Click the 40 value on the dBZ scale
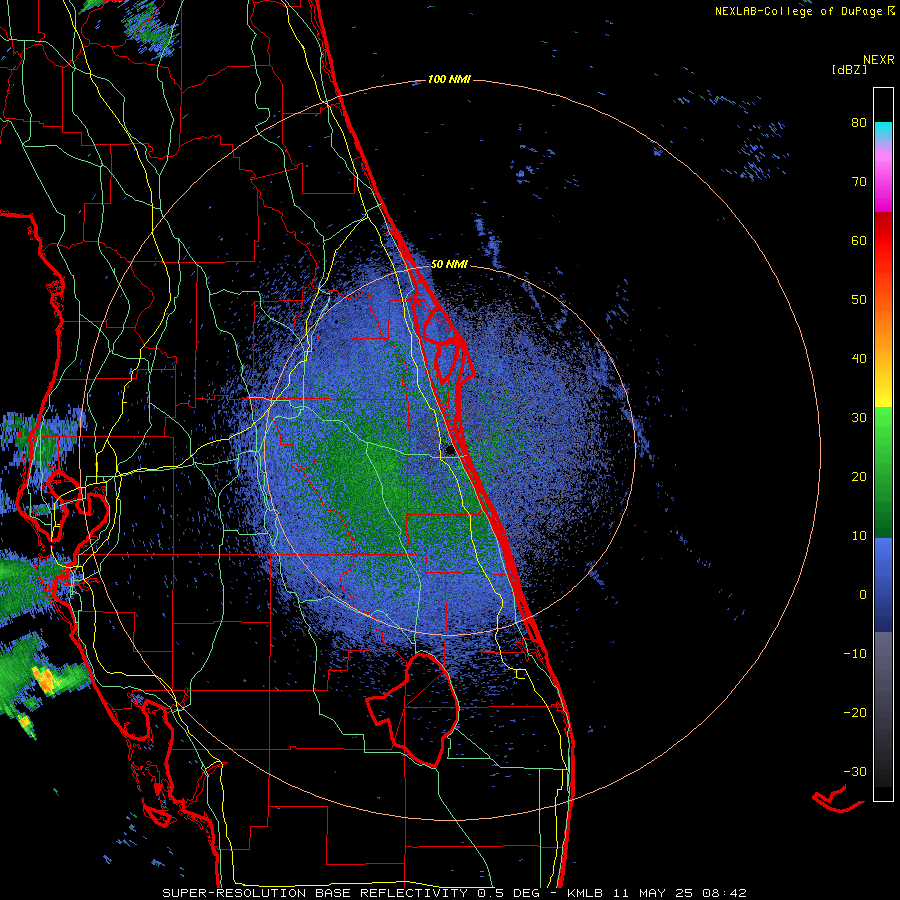This screenshot has height=900, width=900. (x=859, y=359)
